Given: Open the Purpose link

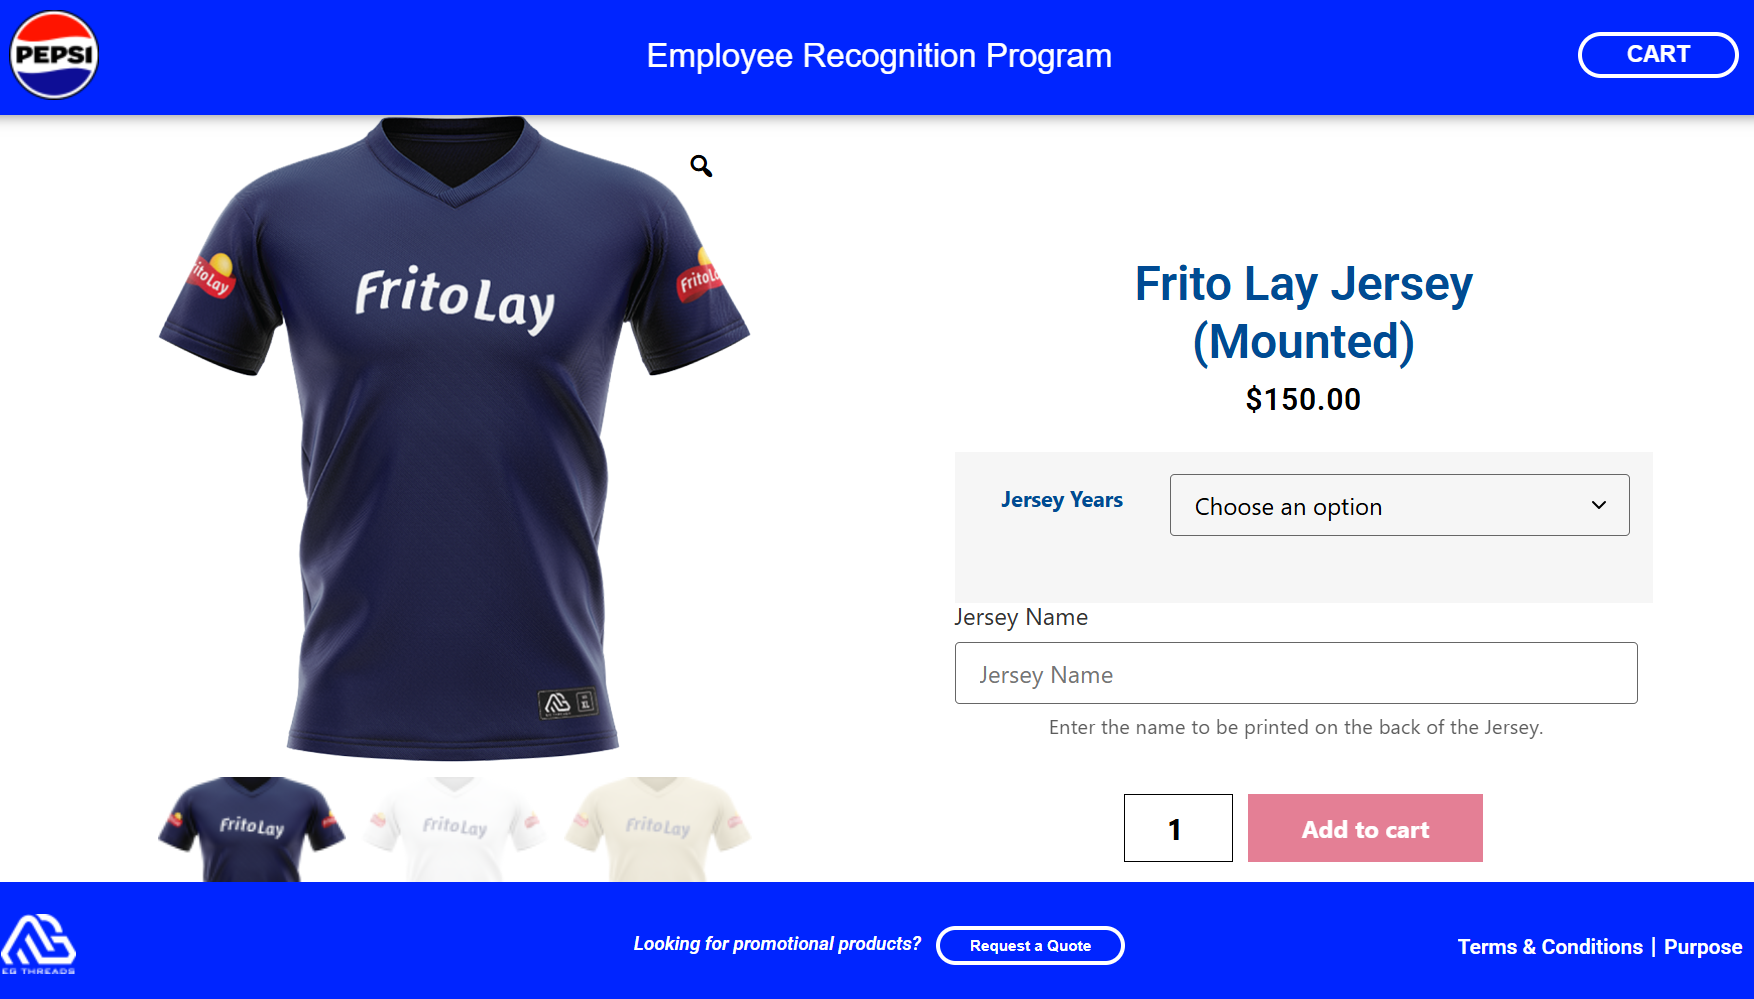Looking at the screenshot, I should point(1703,947).
